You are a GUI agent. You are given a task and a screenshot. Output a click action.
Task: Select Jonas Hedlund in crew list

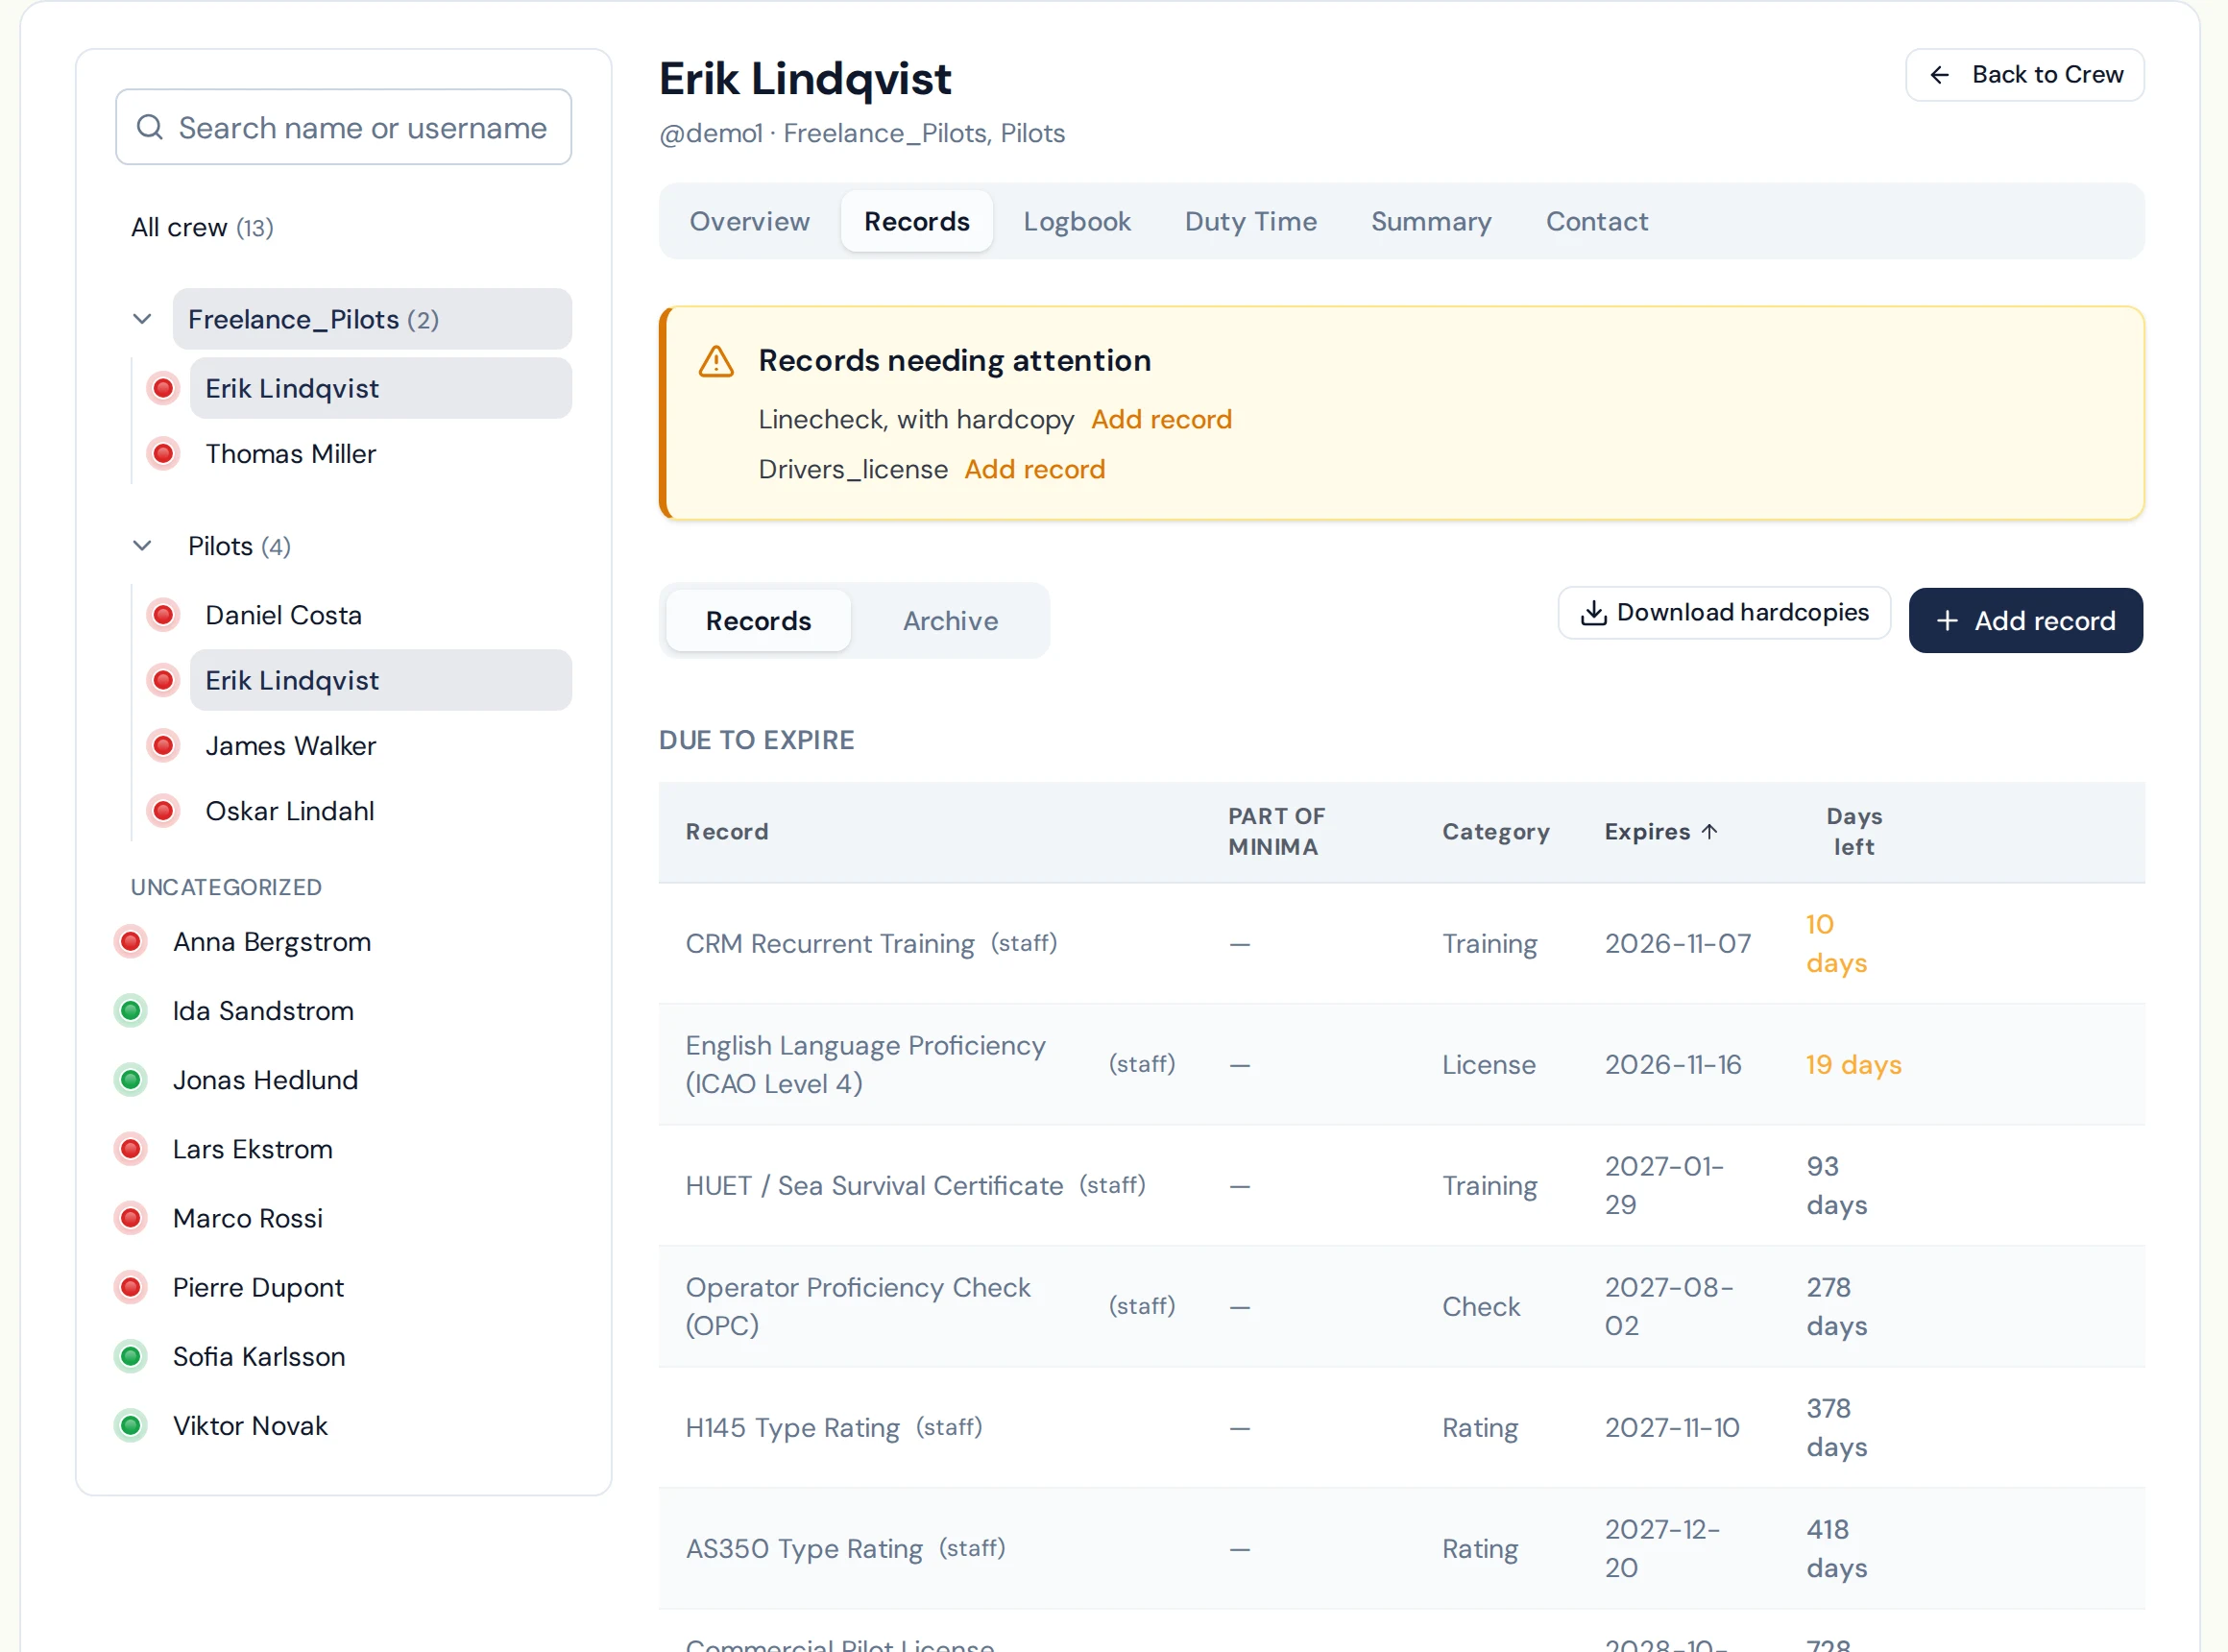point(265,1080)
